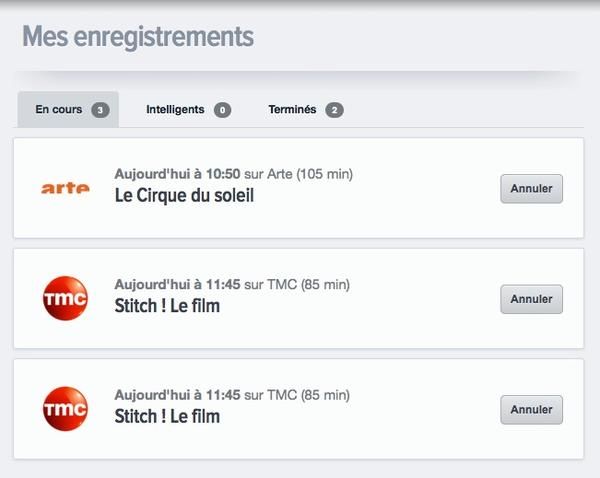Open the Intelligents tab
Image resolution: width=600 pixels, height=478 pixels.
(x=175, y=110)
